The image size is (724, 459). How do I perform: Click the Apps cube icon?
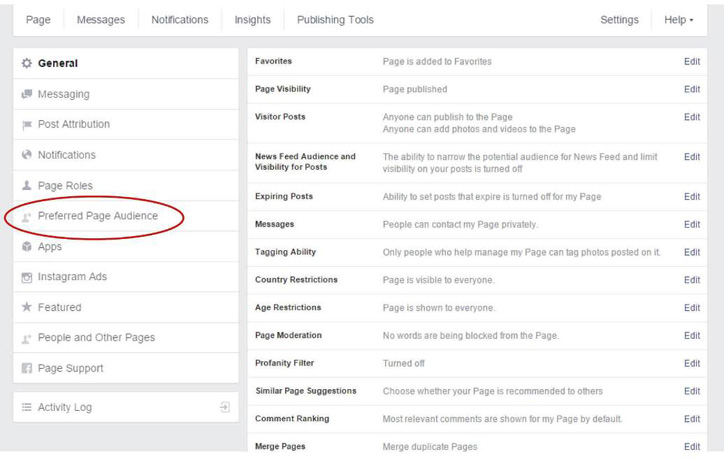(x=27, y=246)
